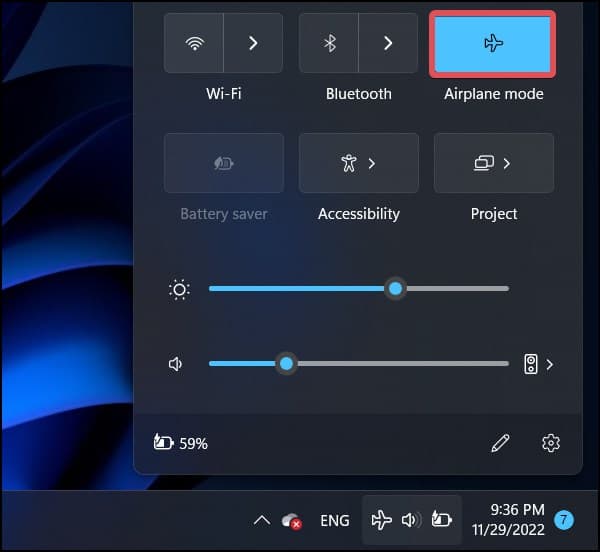This screenshot has width=600, height=552.
Task: Click the volume slider handle
Action: (x=286, y=364)
